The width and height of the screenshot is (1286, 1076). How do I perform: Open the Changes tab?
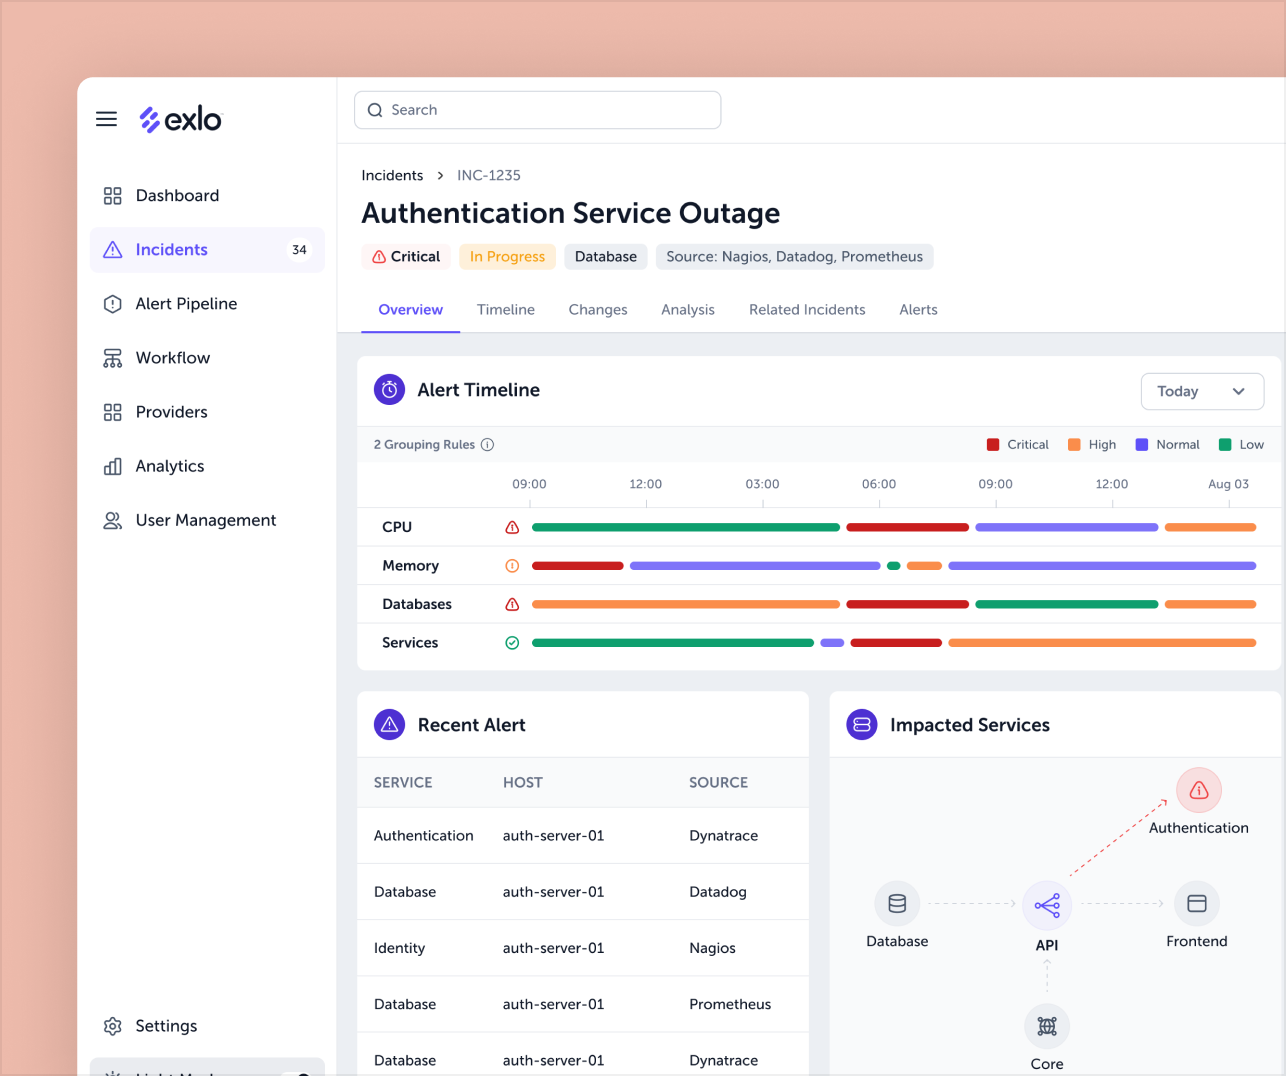pos(598,310)
